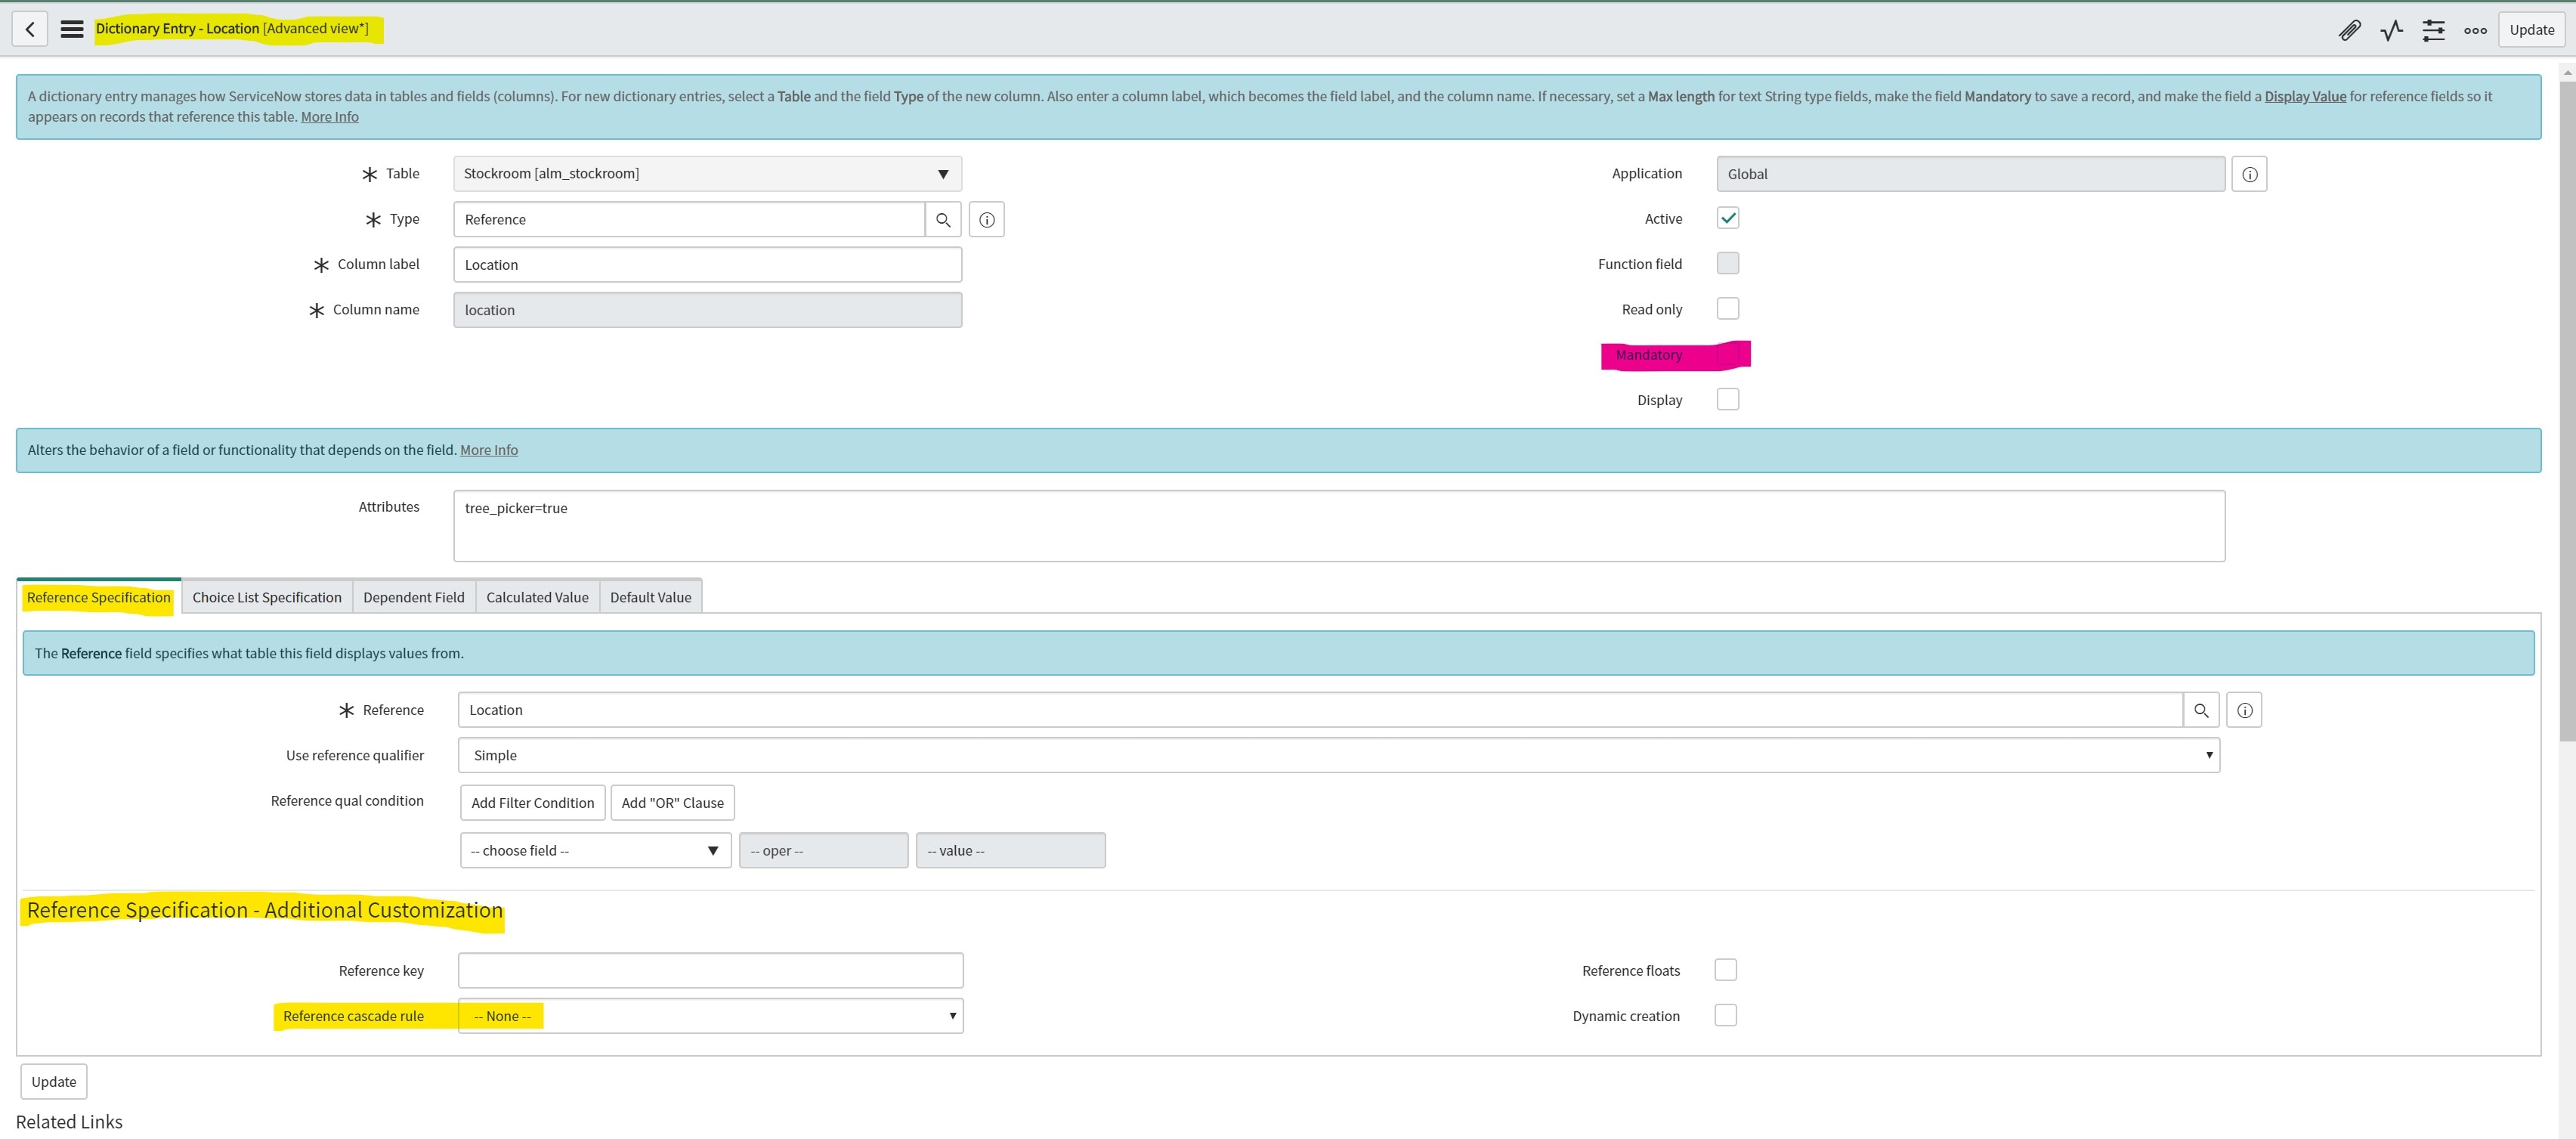Click the Type field lookup magnifier
This screenshot has width=2576, height=1139.
point(942,220)
